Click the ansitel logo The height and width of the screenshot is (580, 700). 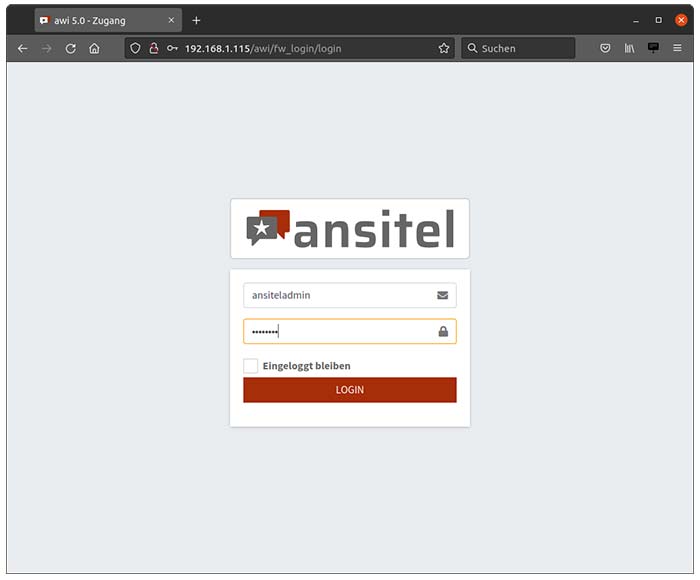tap(350, 229)
